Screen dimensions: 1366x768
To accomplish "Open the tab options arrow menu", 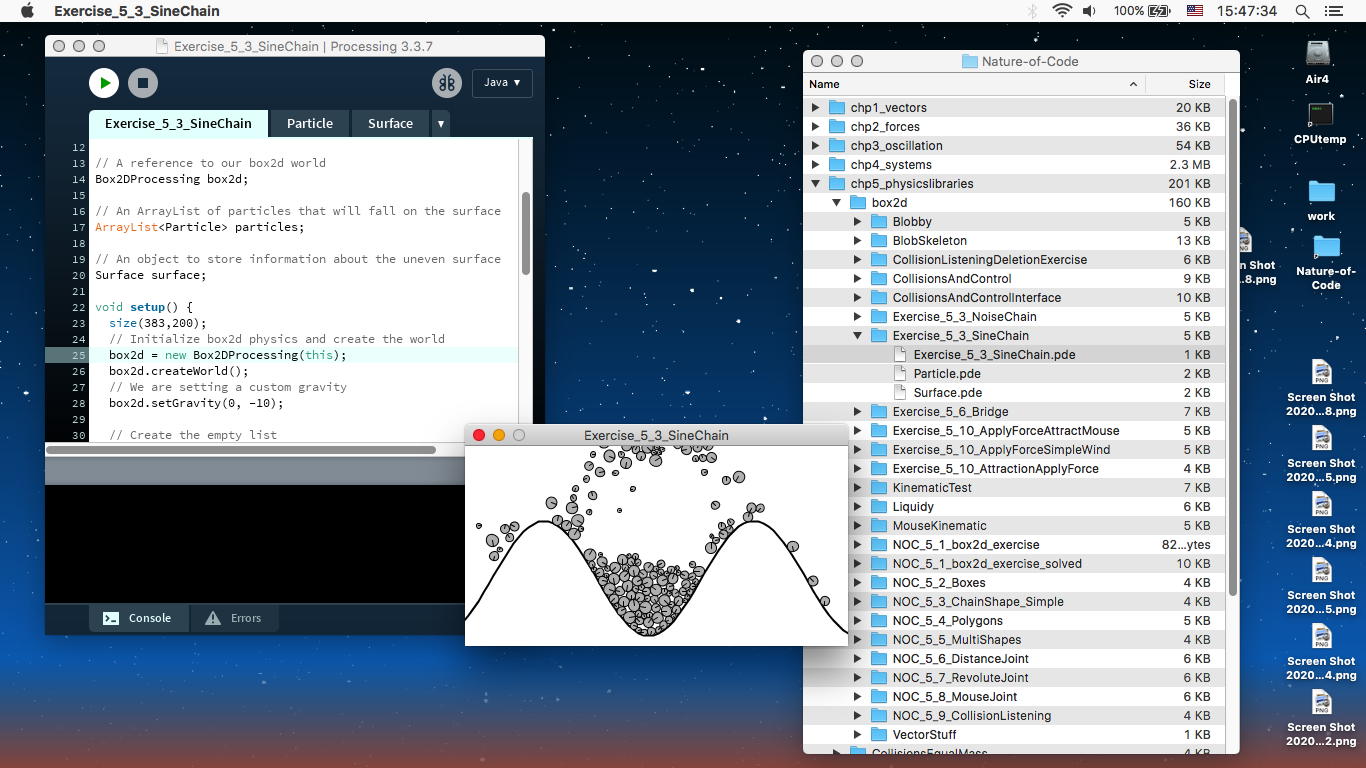I will point(440,123).
